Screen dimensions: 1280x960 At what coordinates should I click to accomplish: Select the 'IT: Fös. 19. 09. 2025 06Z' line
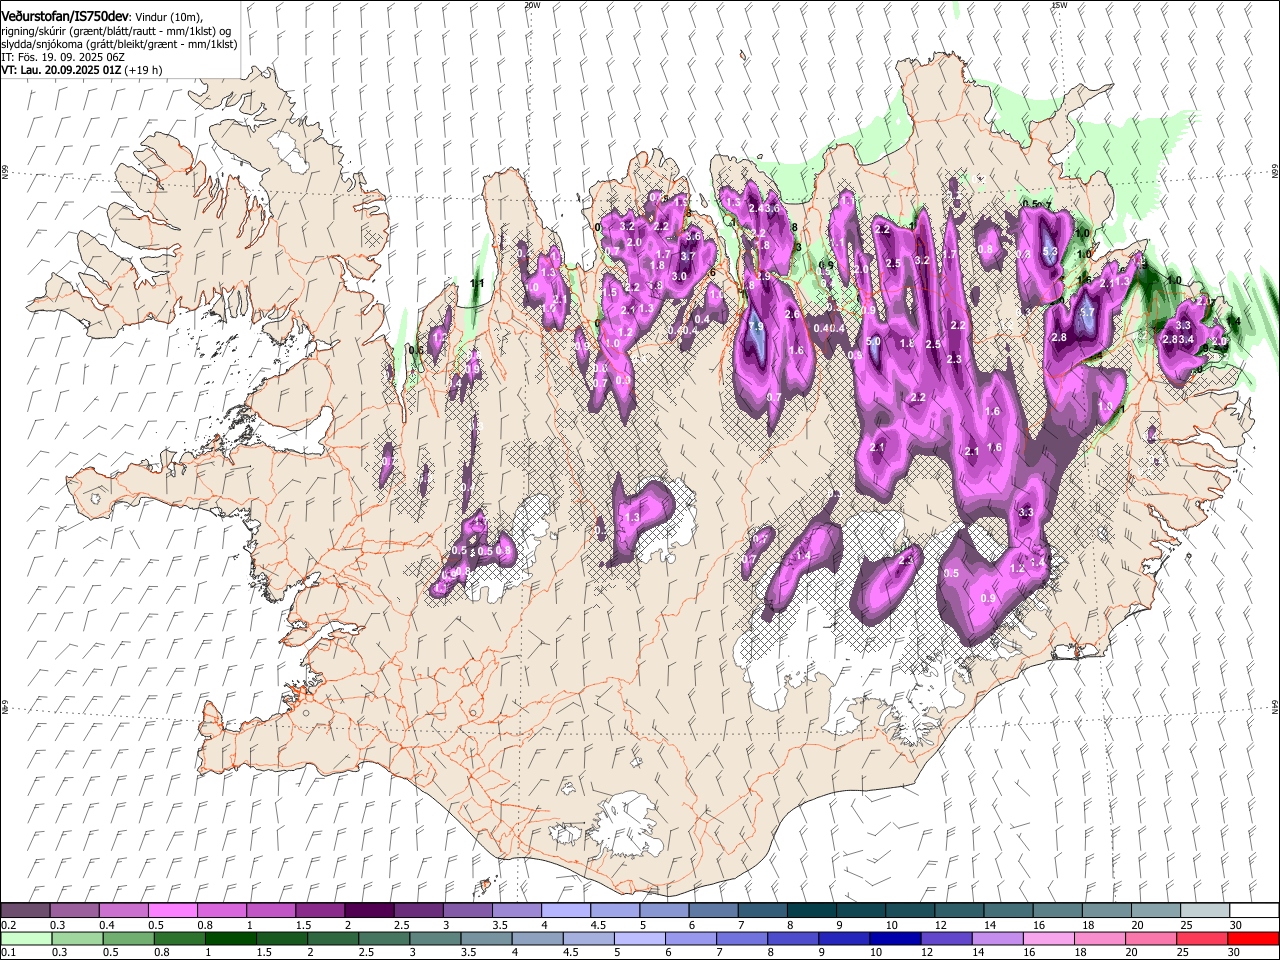coord(61,57)
